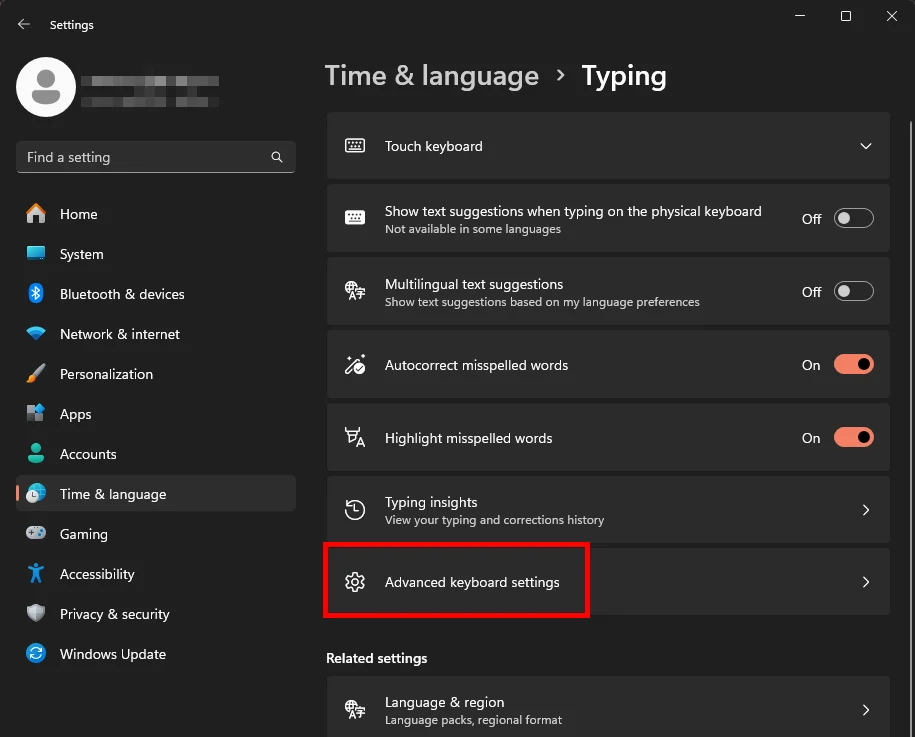Click the Home house icon

point(36,214)
